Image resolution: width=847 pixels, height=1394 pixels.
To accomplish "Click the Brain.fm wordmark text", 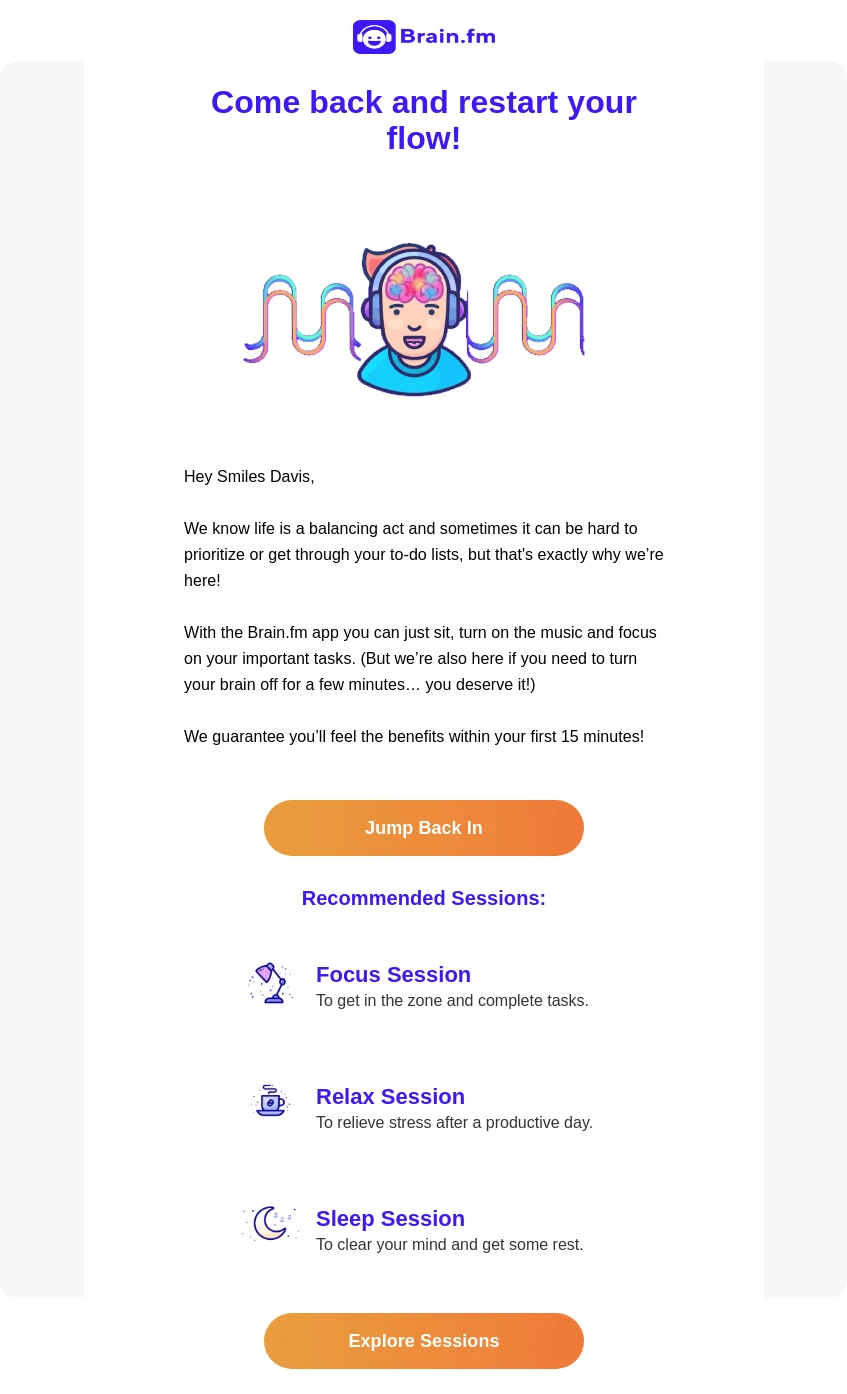I will click(x=447, y=37).
